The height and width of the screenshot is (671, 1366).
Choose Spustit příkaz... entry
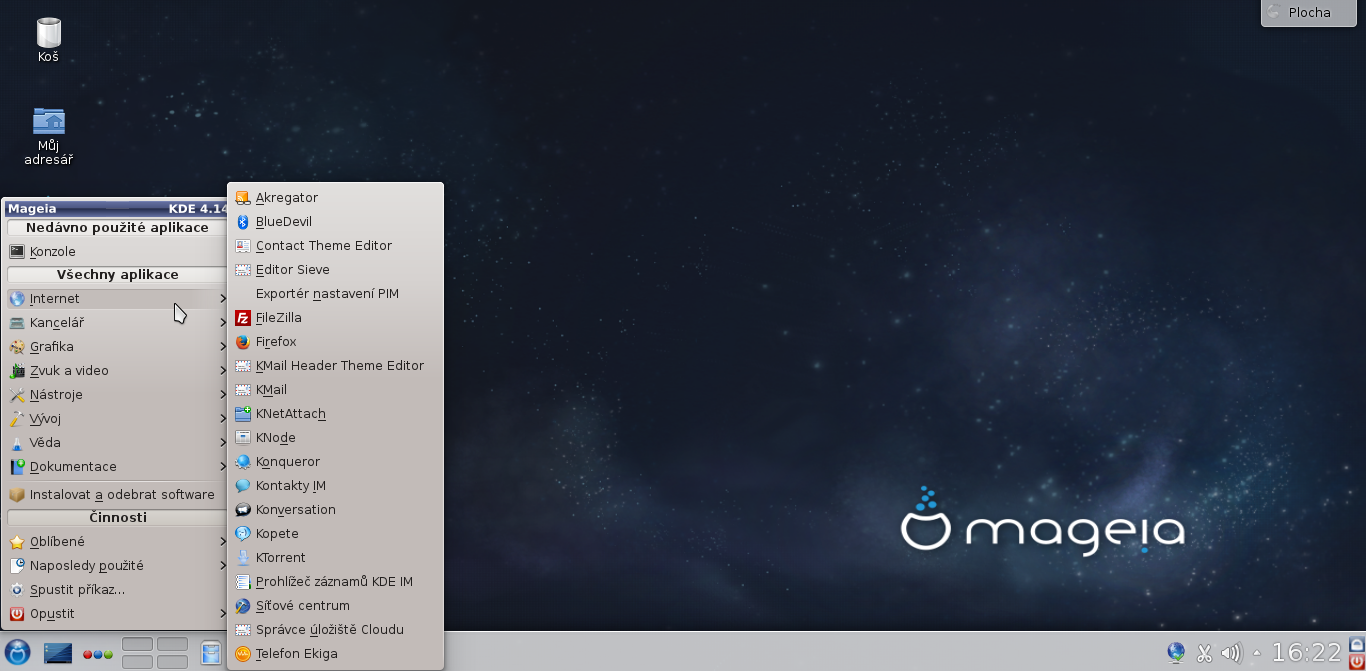(x=117, y=590)
